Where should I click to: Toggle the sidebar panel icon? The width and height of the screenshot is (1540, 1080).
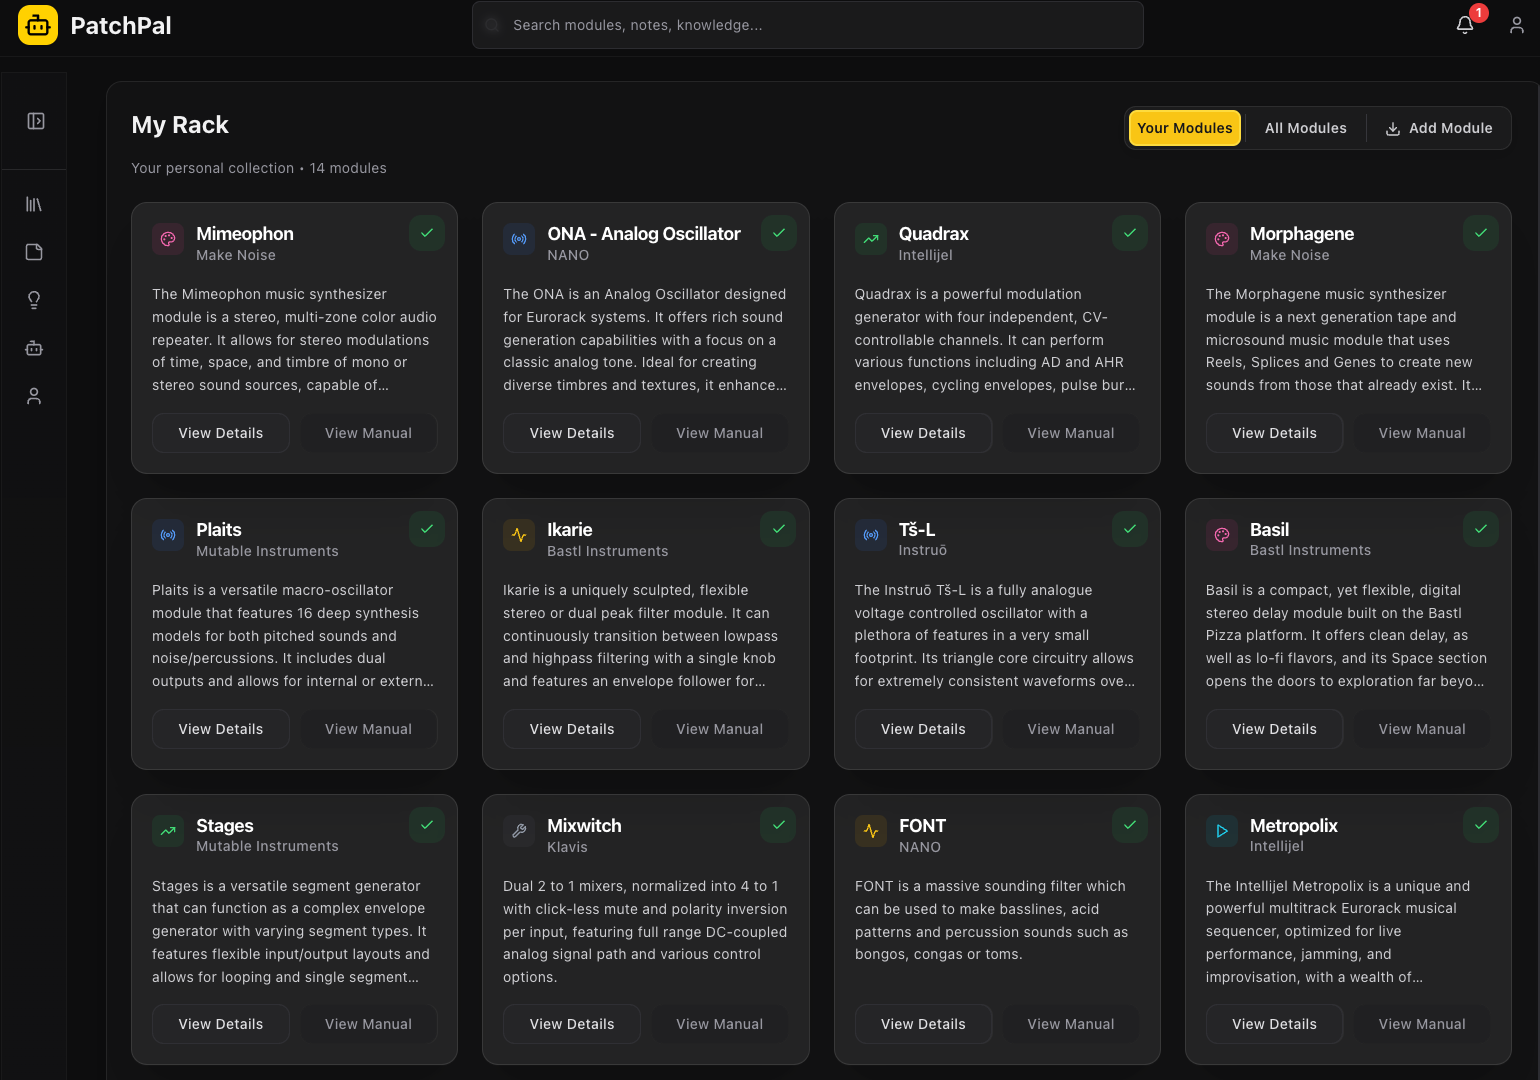pos(36,121)
